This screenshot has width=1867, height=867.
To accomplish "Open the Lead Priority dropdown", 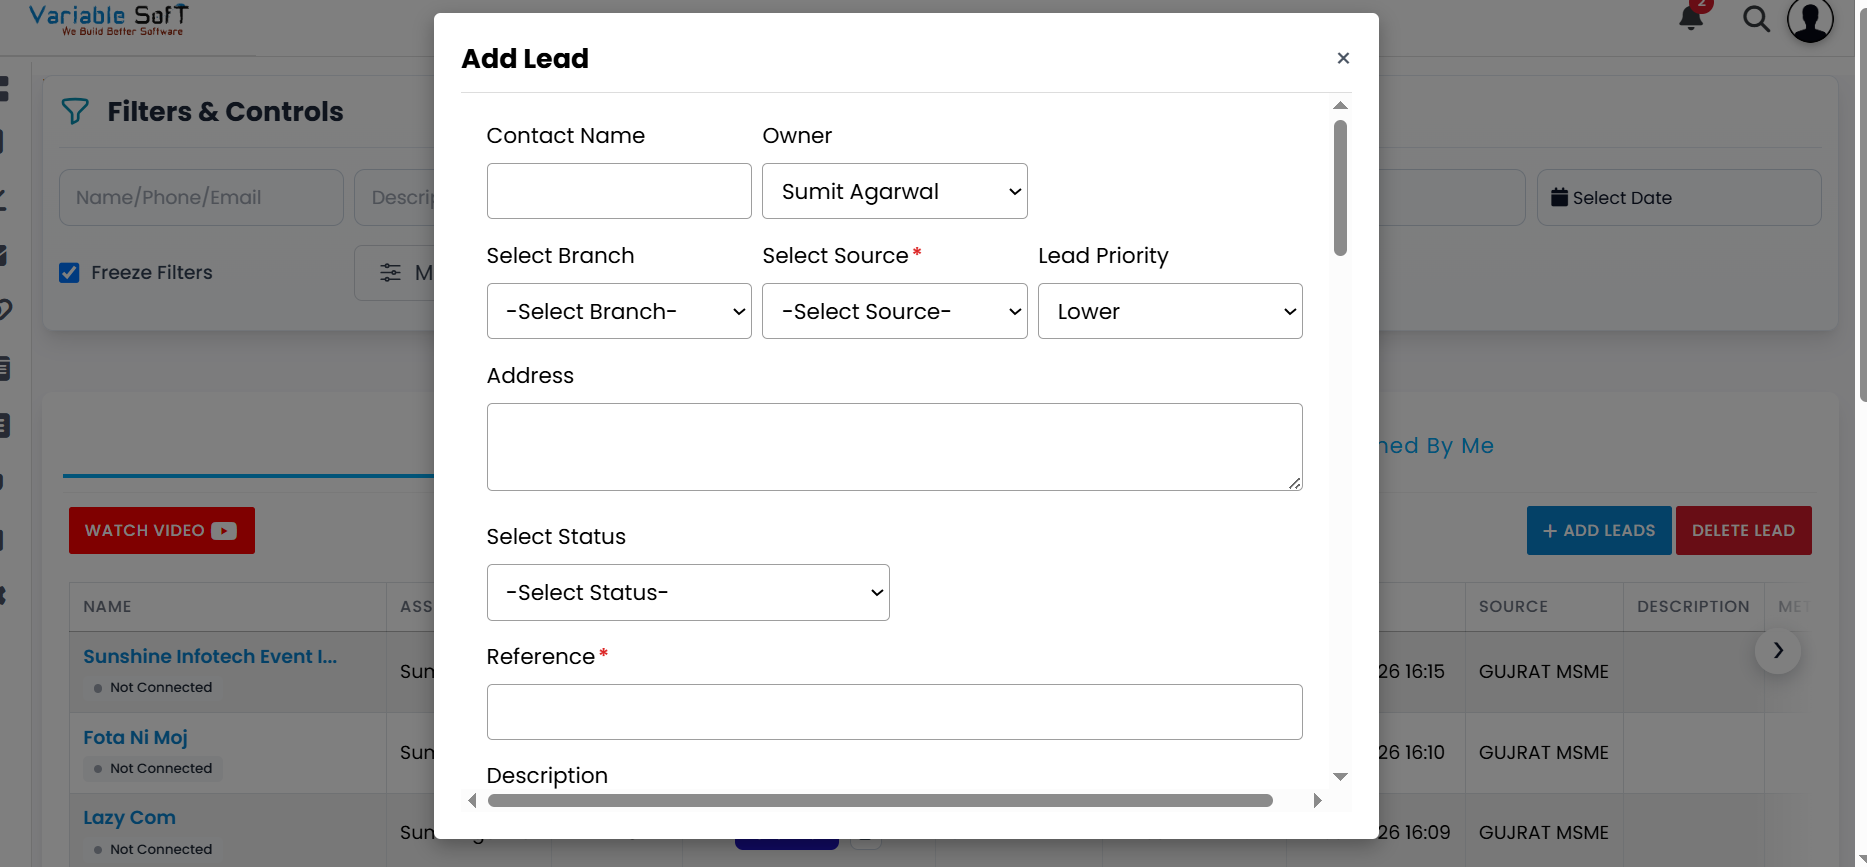I will [x=1170, y=311].
